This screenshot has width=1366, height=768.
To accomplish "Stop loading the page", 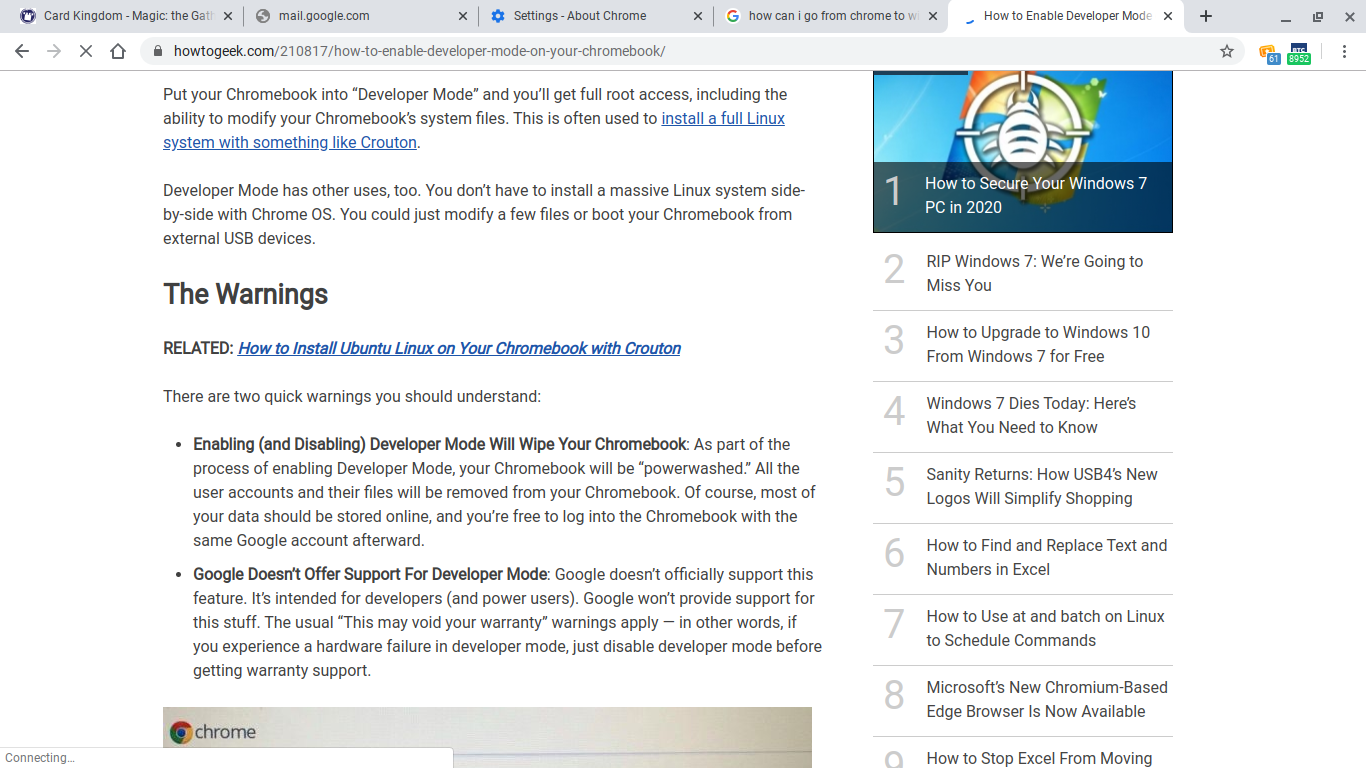I will coord(86,51).
